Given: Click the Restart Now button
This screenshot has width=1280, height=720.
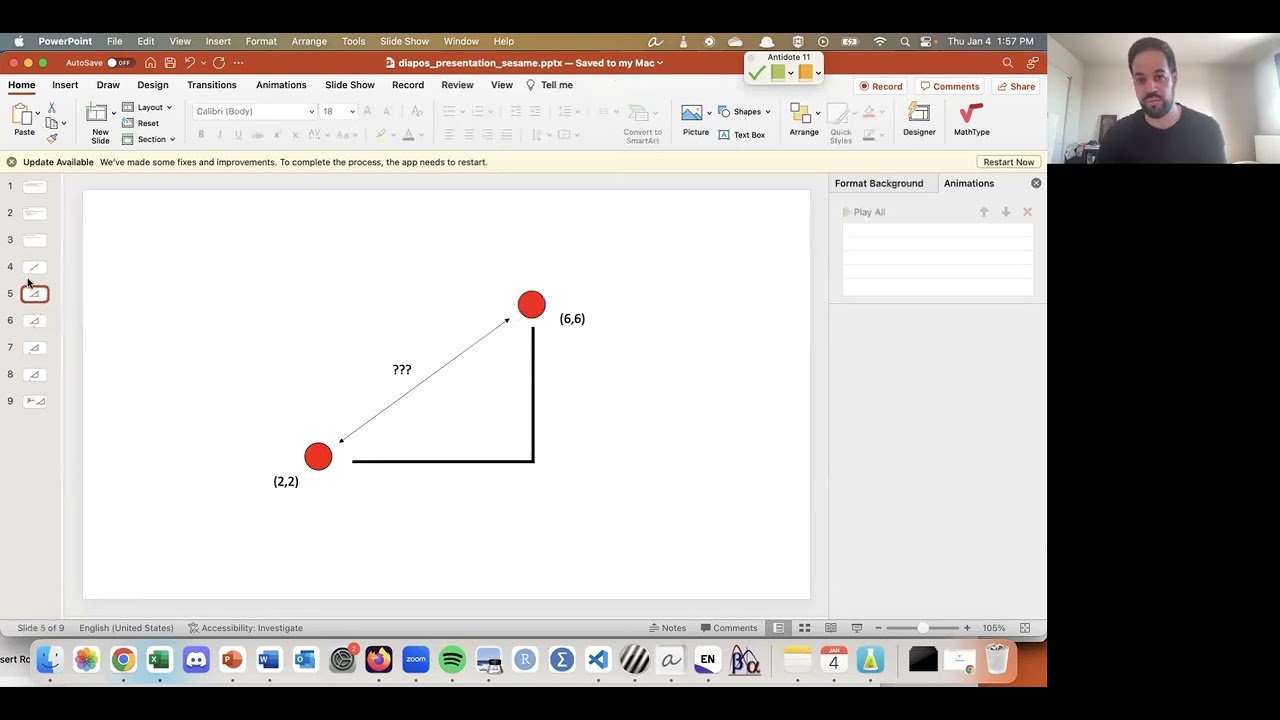Looking at the screenshot, I should [1008, 162].
